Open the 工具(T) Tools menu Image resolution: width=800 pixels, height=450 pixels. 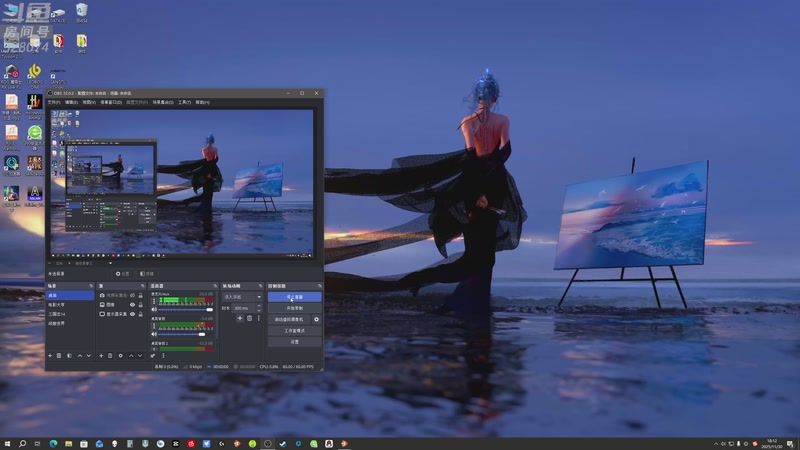pos(185,102)
